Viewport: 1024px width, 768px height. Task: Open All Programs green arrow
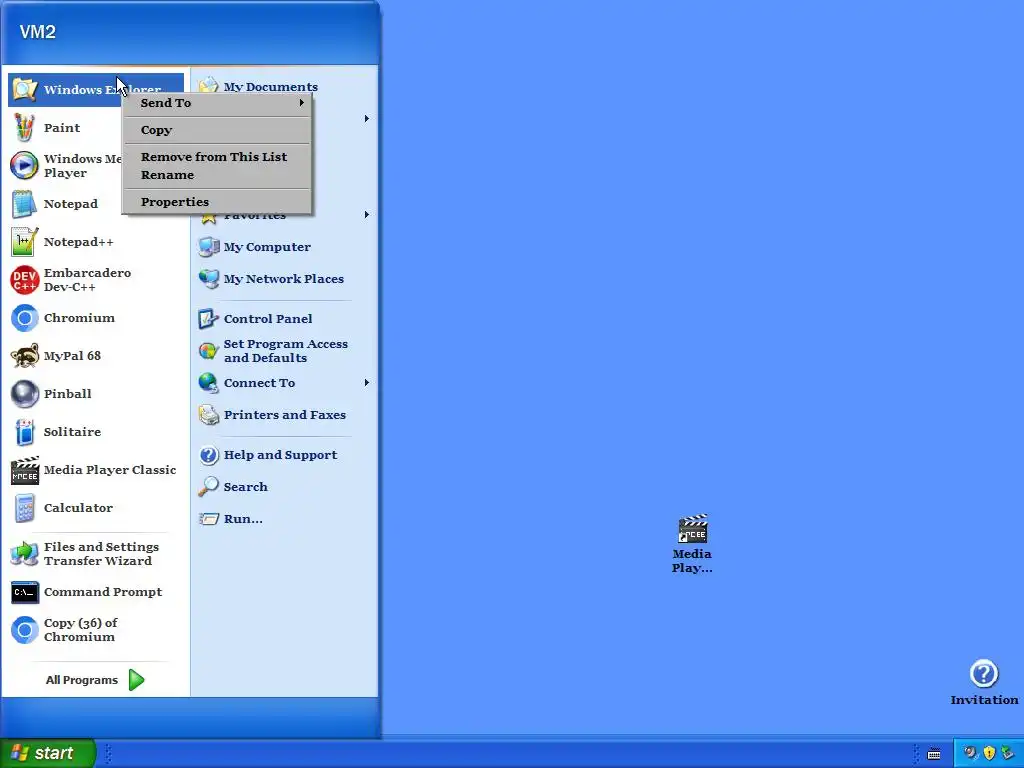point(136,680)
